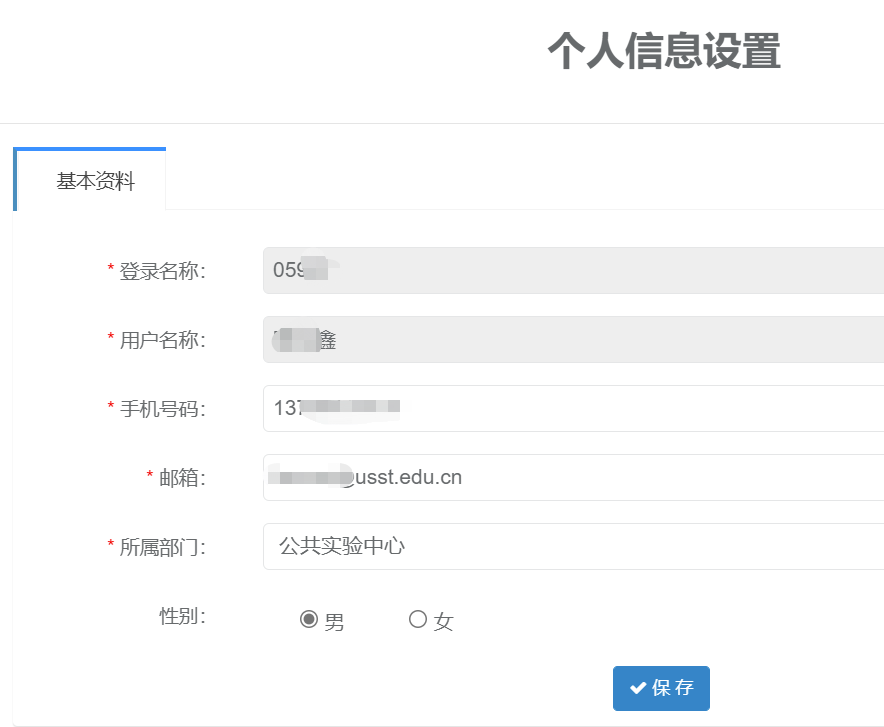This screenshot has height=727, width=884.
Task: Click the checkmark icon in the save button
Action: click(x=637, y=688)
